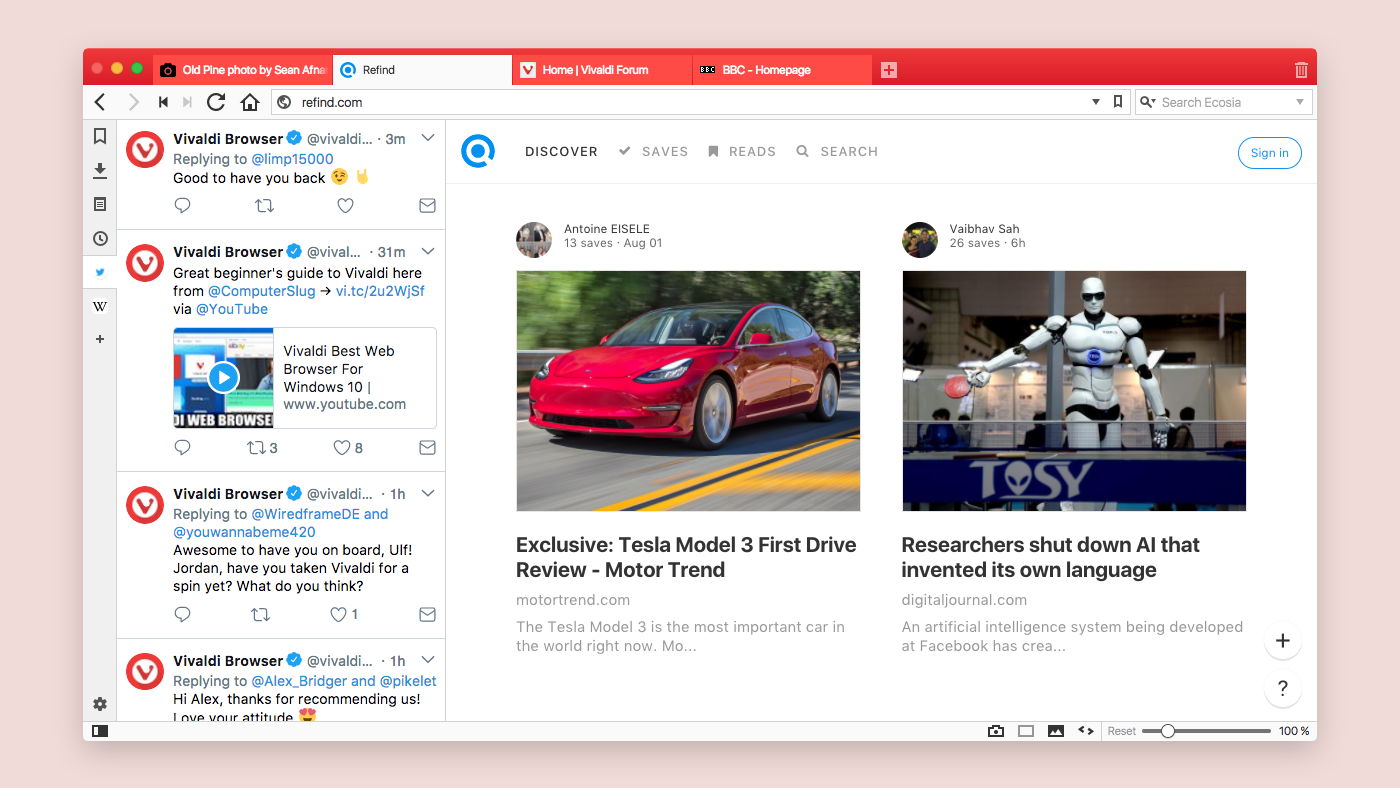
Task: Message the 'Good to have you back' tweet
Action: (x=427, y=205)
